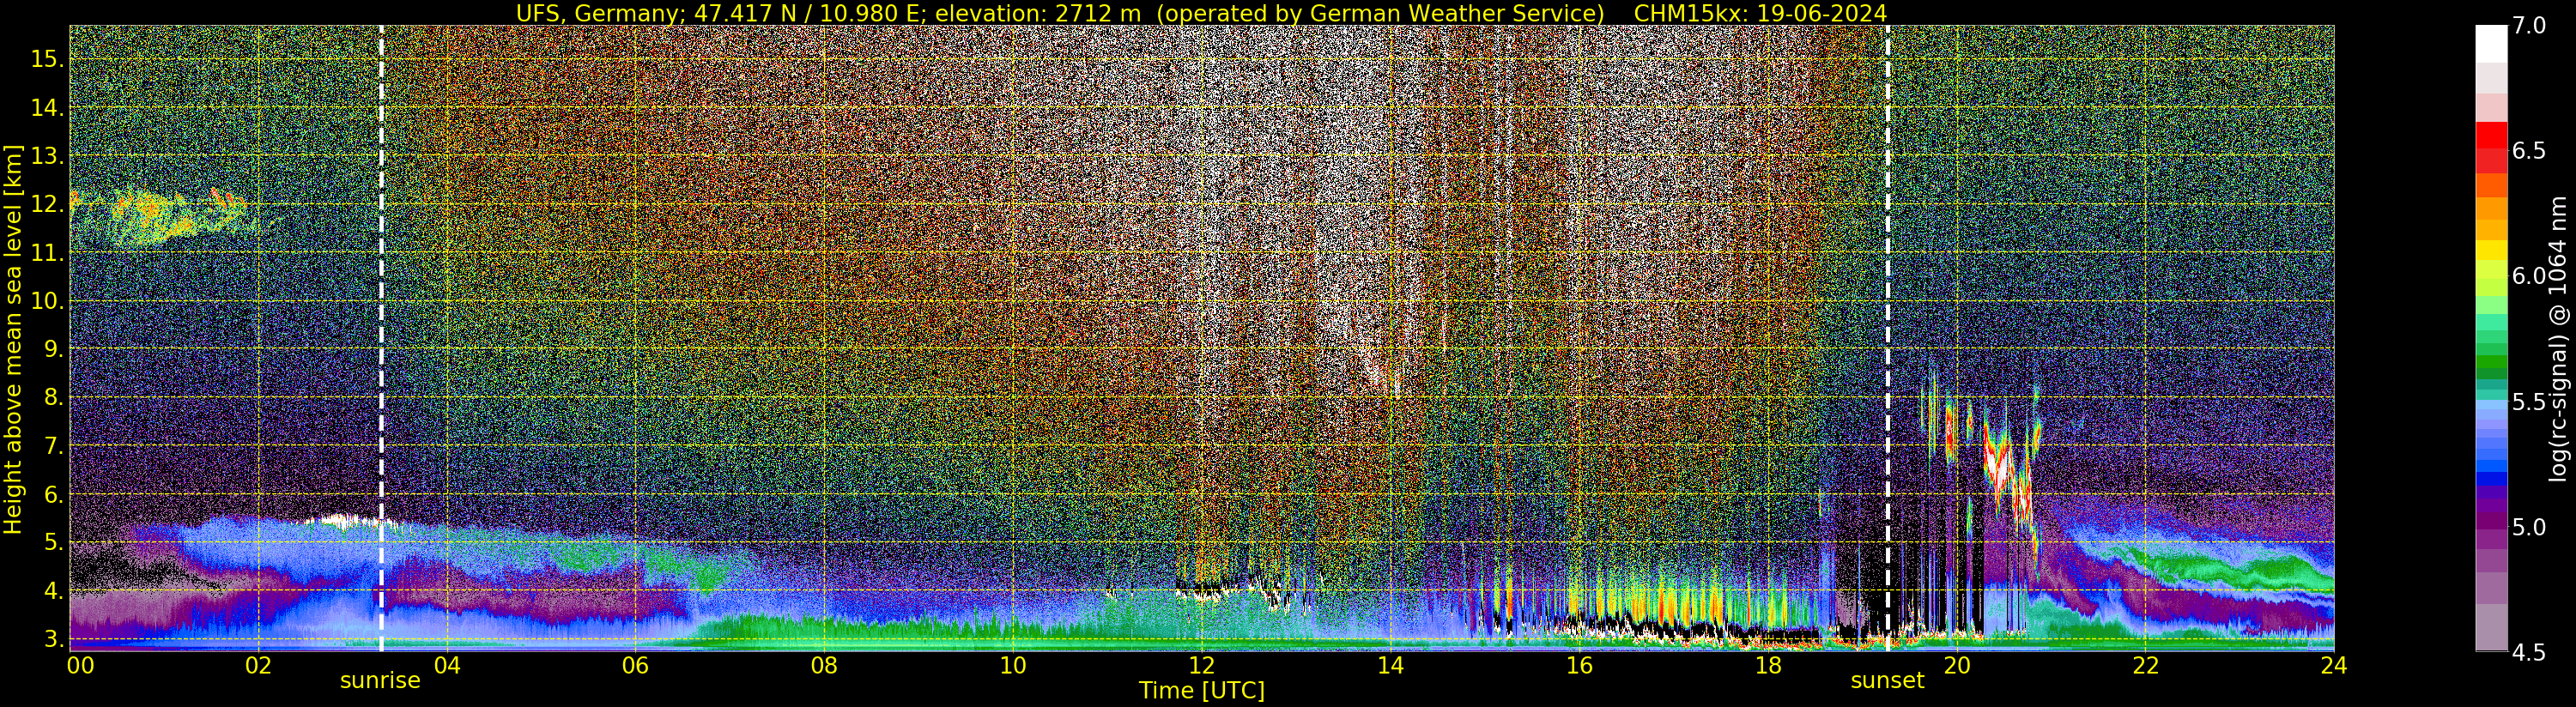The width and height of the screenshot is (2576, 707).
Task: Click the '15.' height tick label
Action: click(x=47, y=60)
